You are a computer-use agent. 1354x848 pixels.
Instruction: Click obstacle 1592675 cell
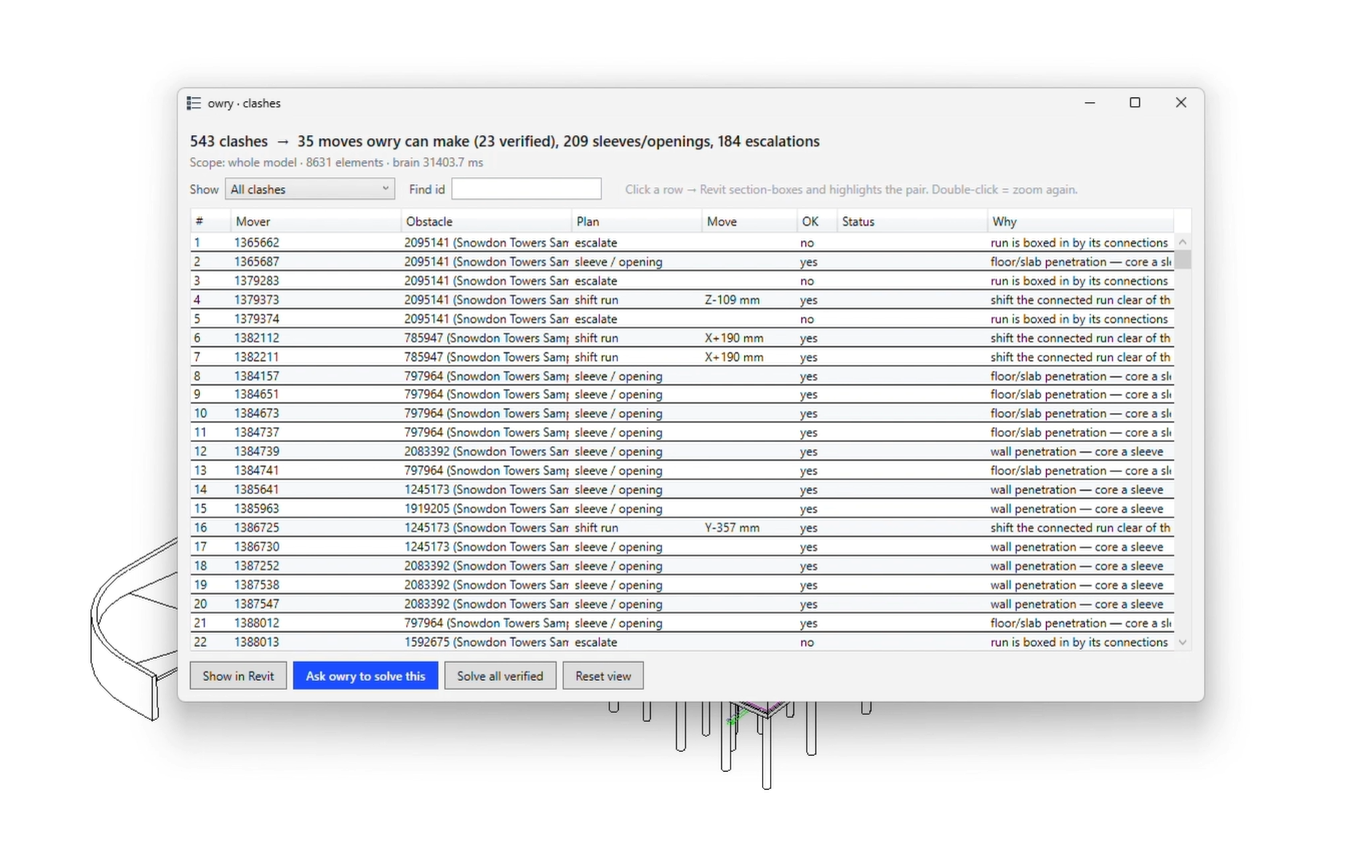486,643
